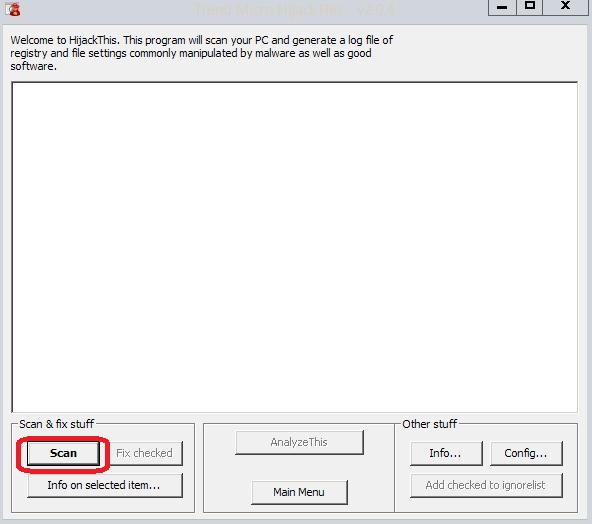Minimize the HijackThis window
592x524 pixels.
(502, 7)
